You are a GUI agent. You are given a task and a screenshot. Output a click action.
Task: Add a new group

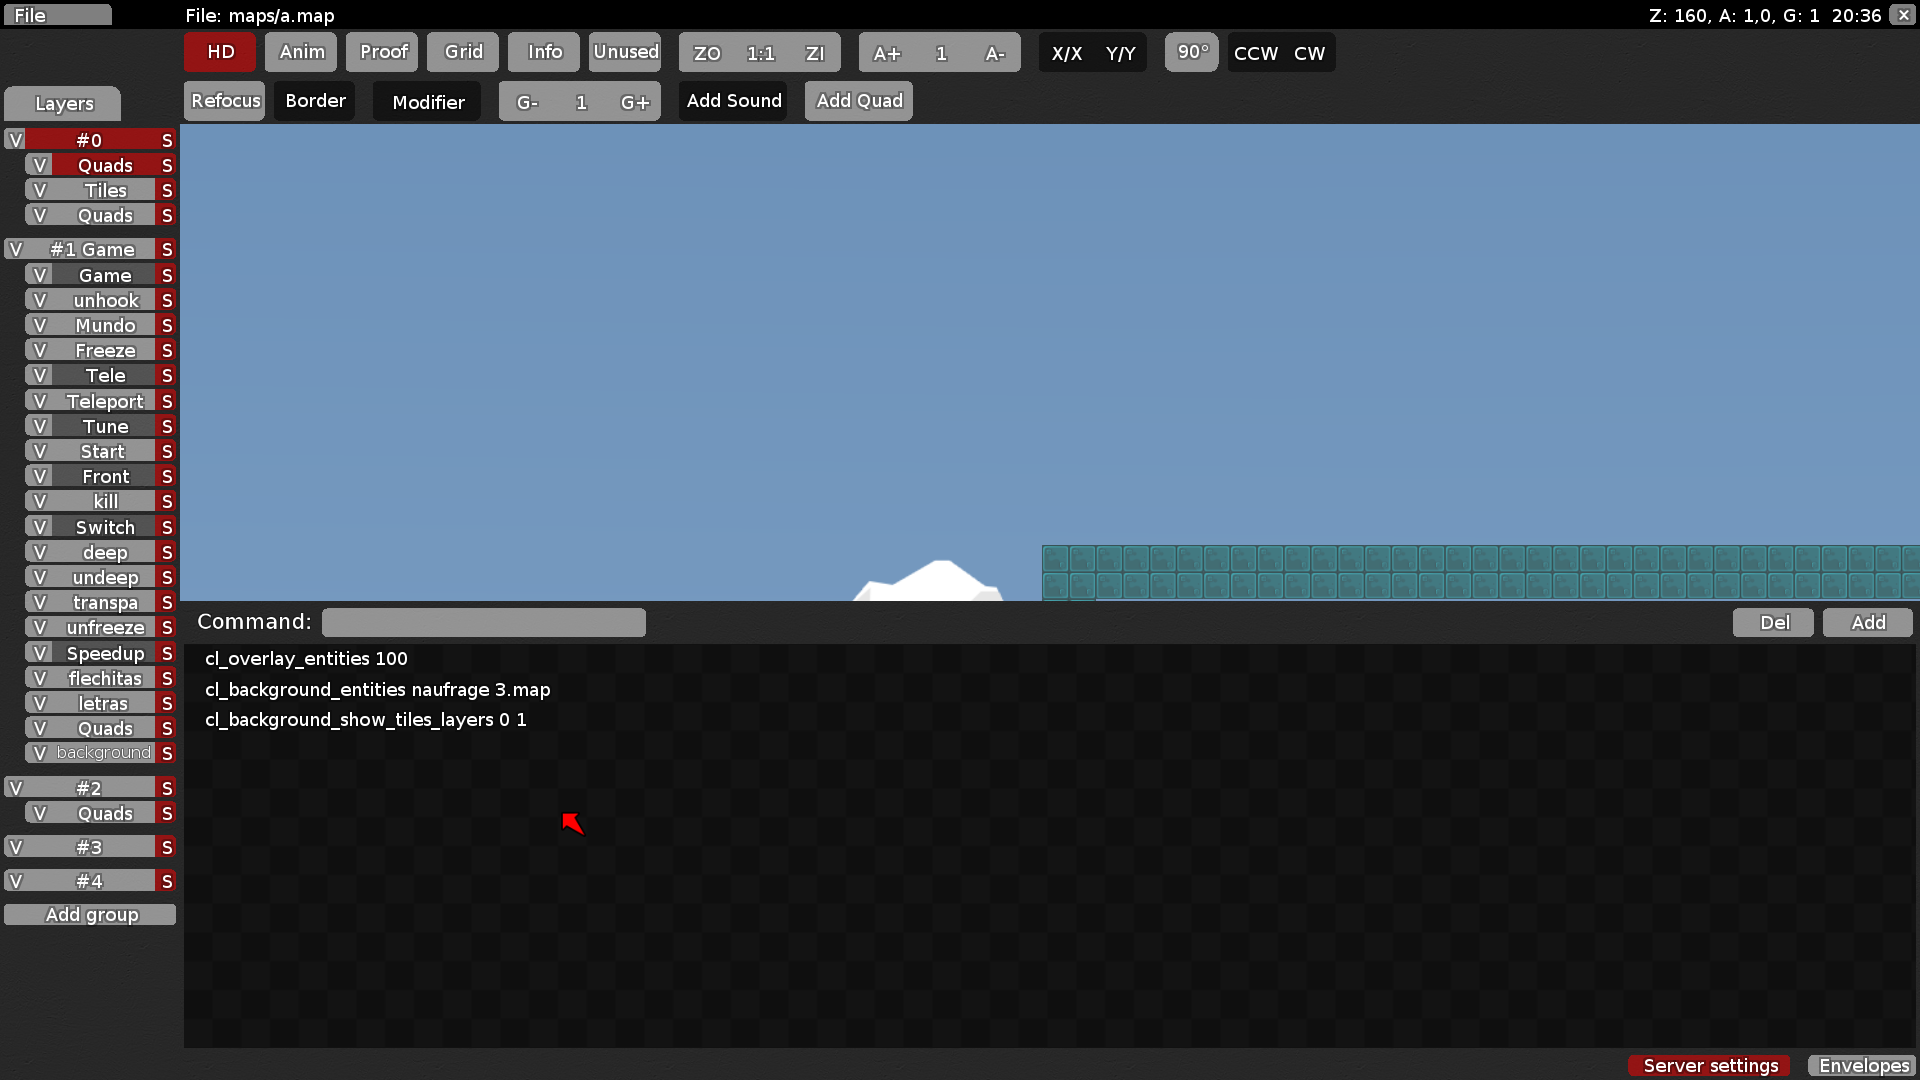(90, 913)
